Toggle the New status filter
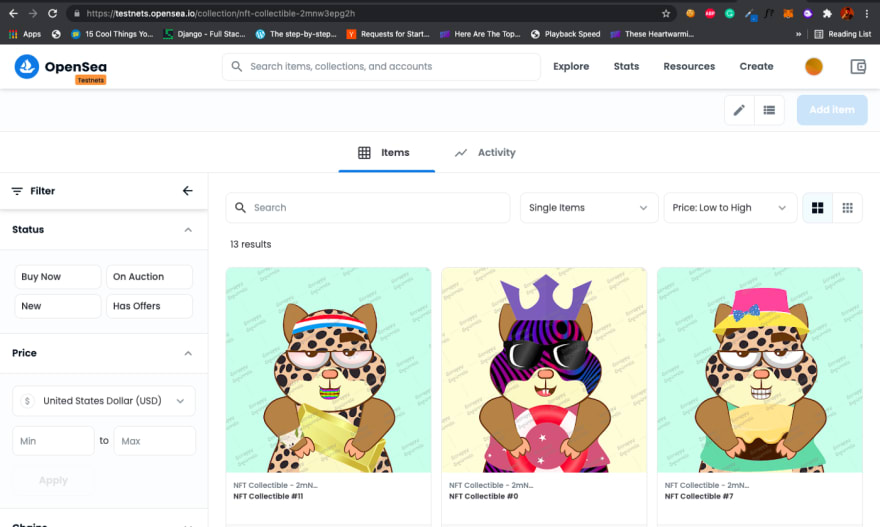880x527 pixels. point(57,306)
